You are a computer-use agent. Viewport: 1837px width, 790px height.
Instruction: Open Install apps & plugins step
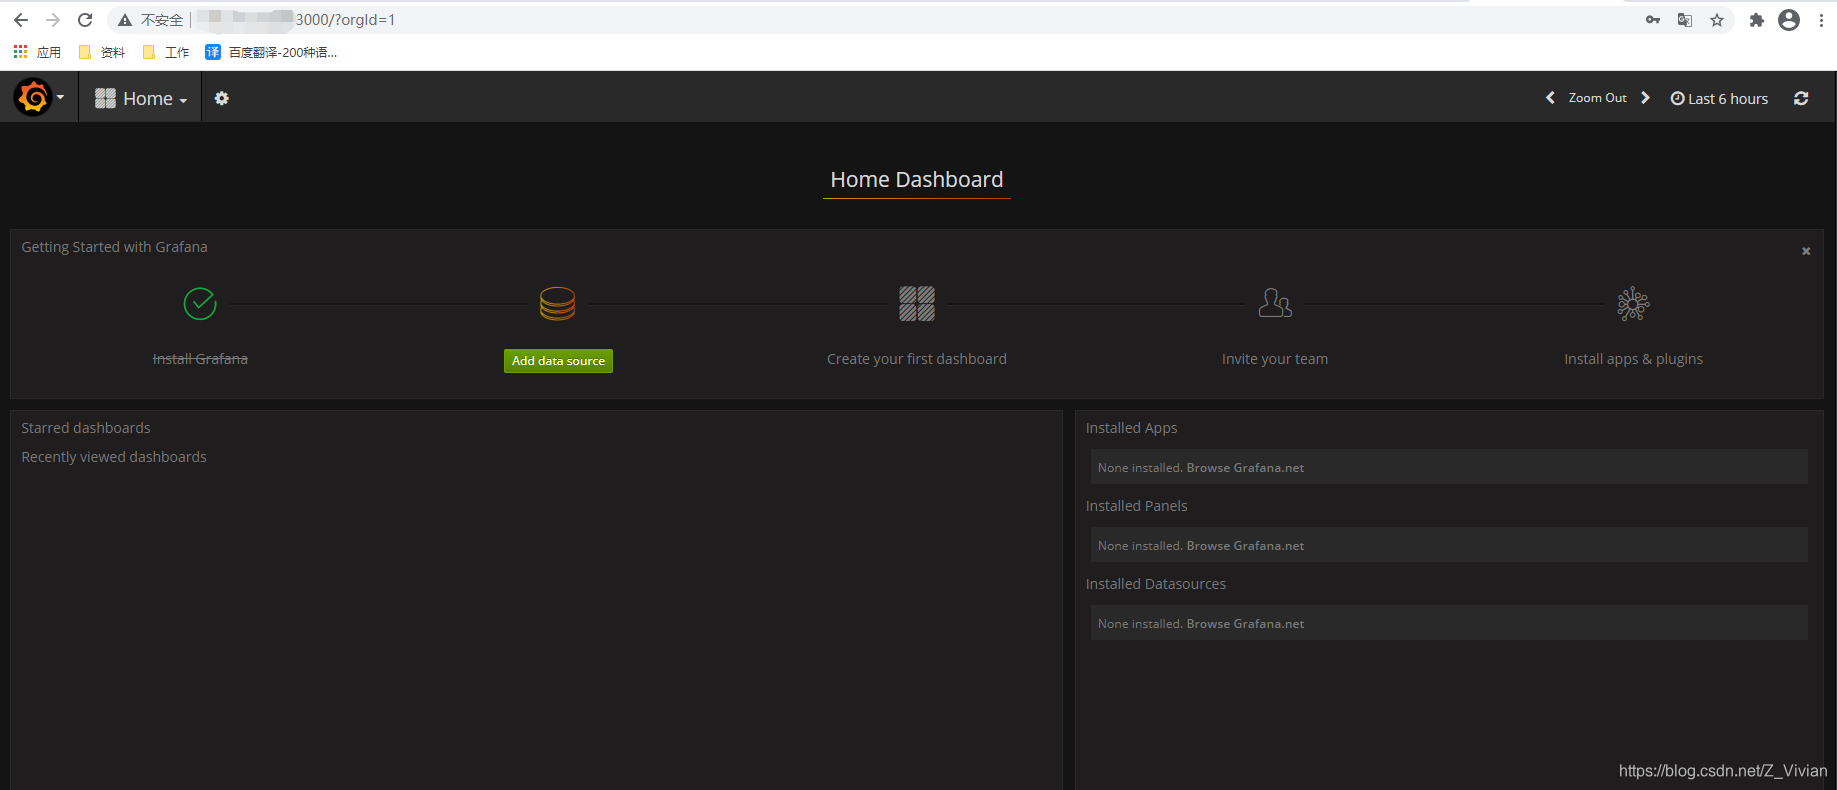tap(1633, 359)
